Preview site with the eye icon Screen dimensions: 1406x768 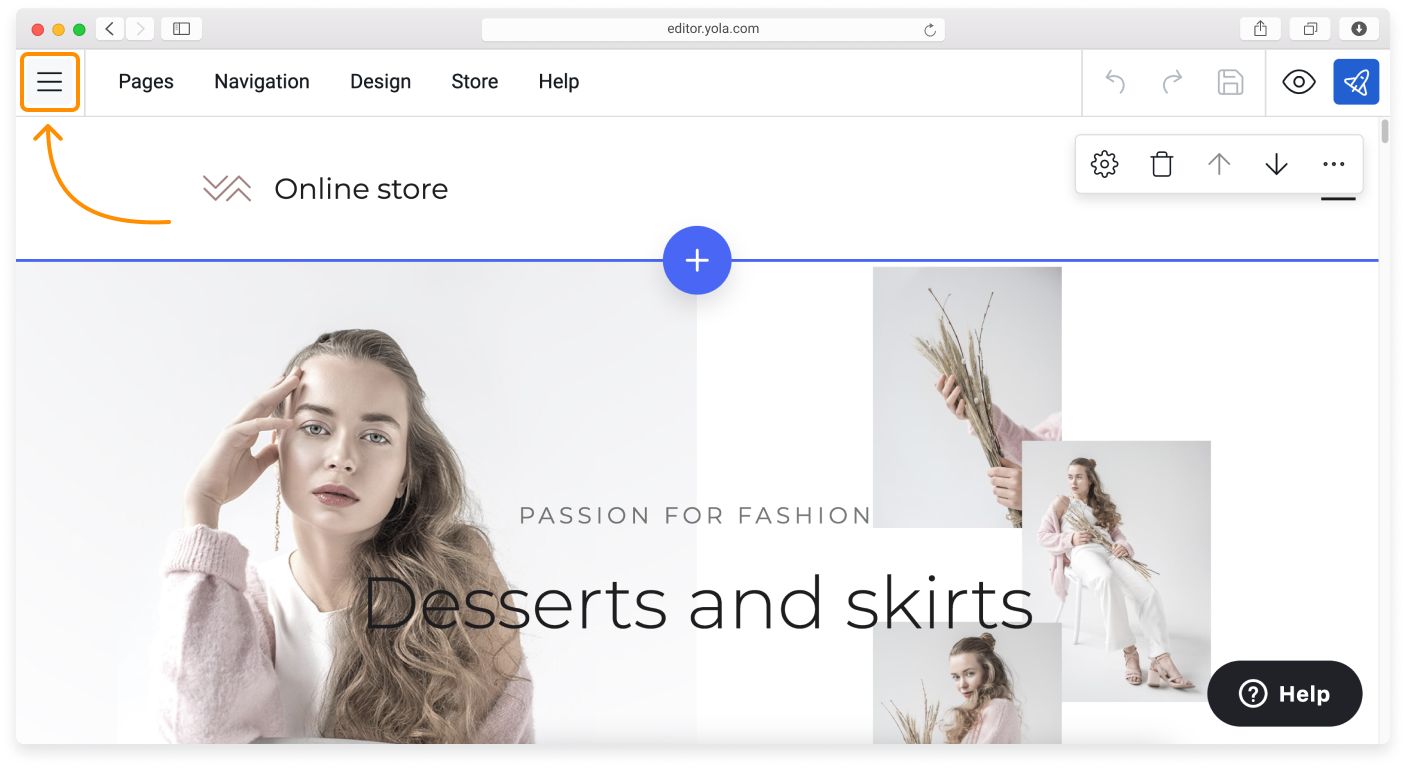pos(1298,82)
